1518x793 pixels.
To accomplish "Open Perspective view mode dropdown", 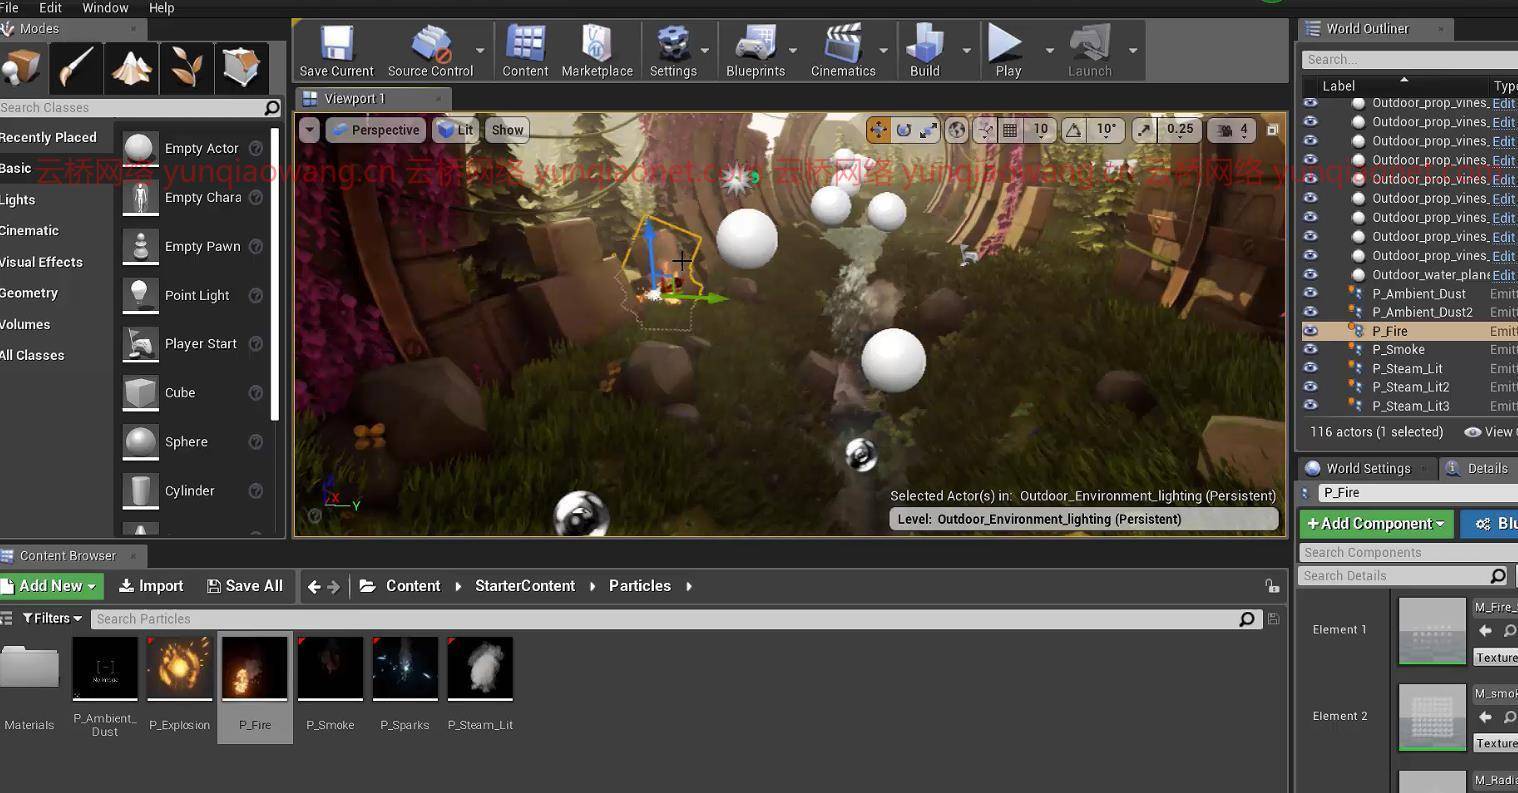I will pos(376,130).
